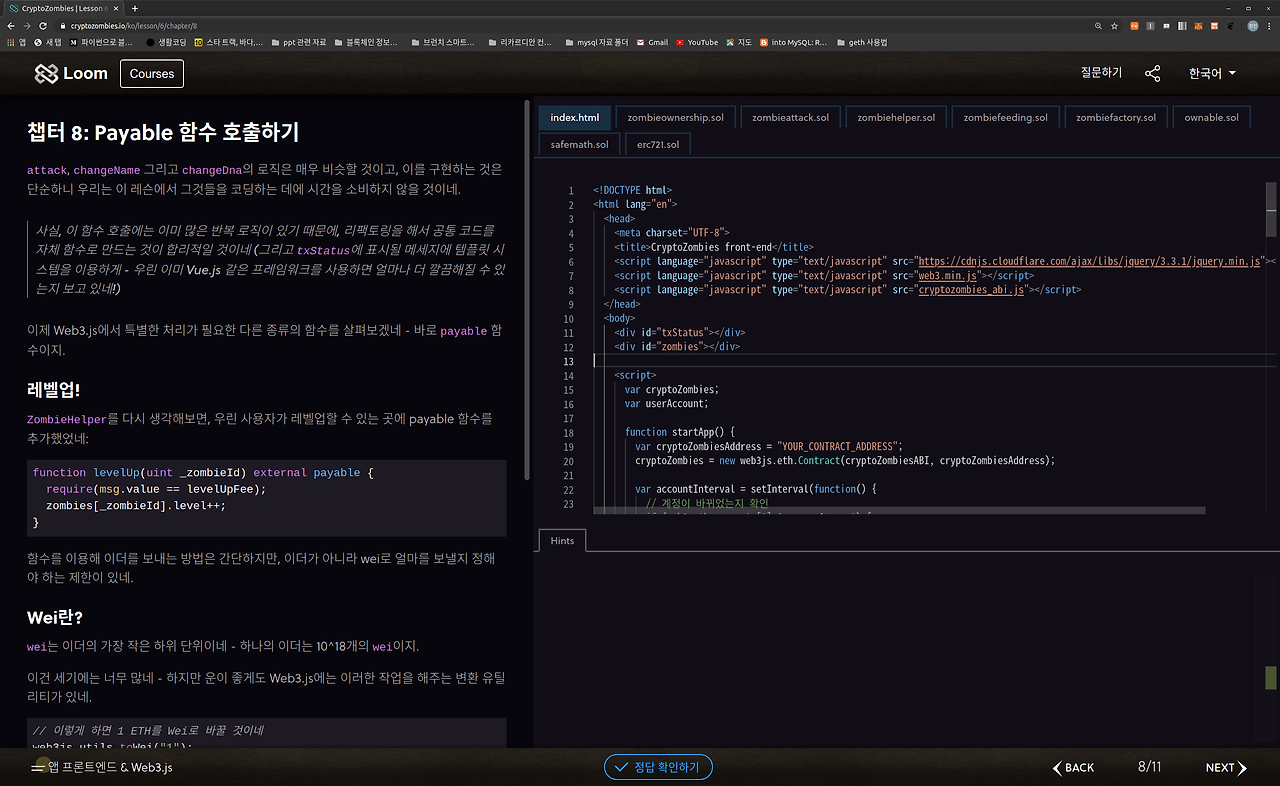Open the 생활코딩 bookmark
The height and width of the screenshot is (786, 1280).
(166, 42)
